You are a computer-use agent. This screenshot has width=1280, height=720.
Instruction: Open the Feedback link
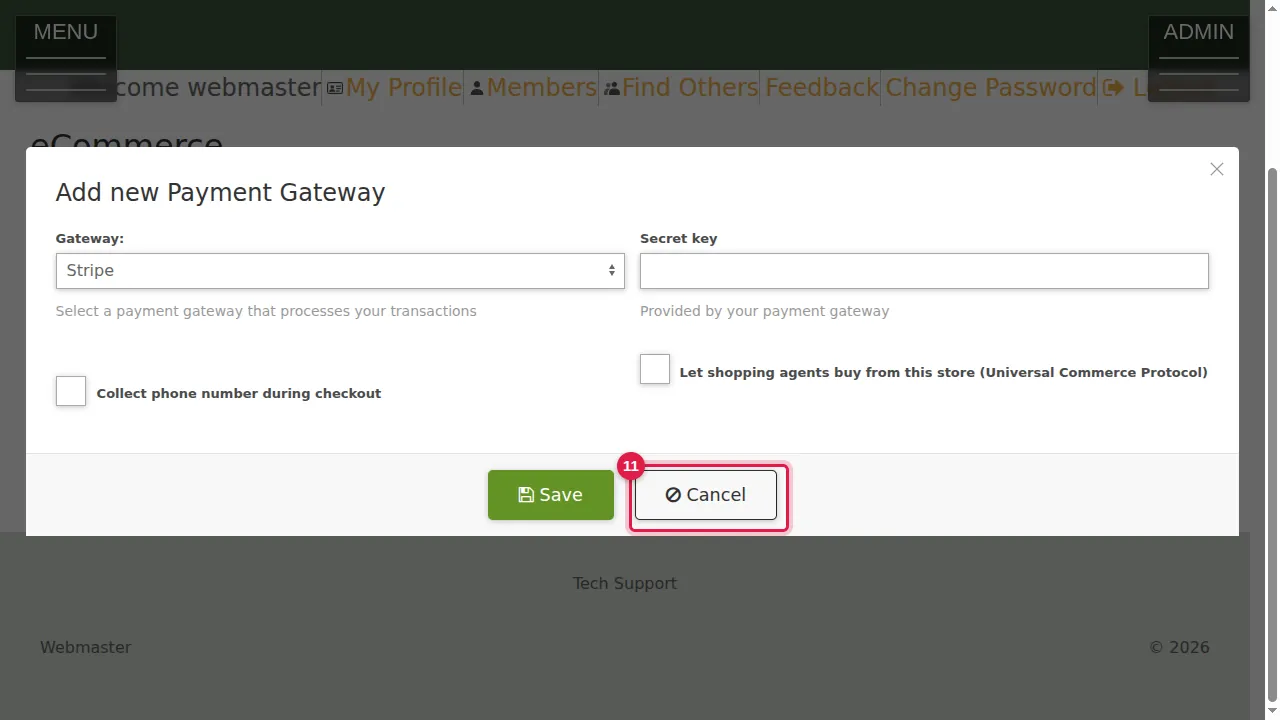click(822, 88)
